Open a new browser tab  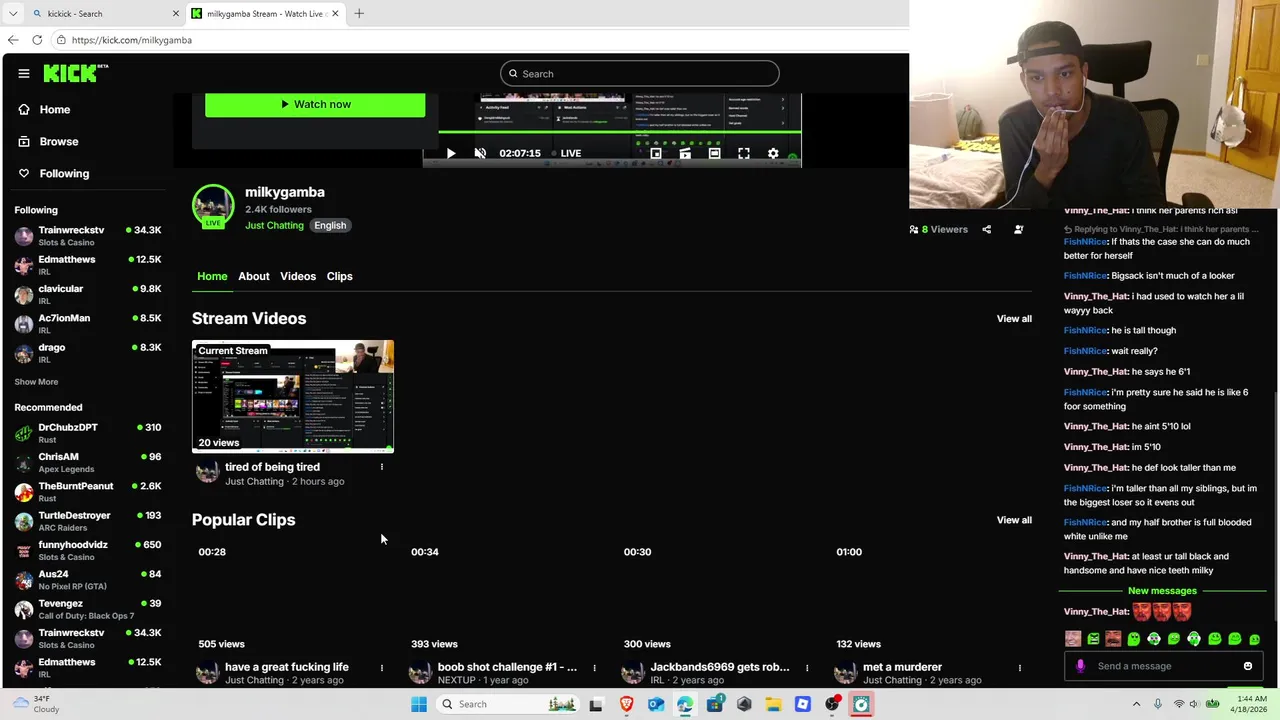tap(359, 14)
